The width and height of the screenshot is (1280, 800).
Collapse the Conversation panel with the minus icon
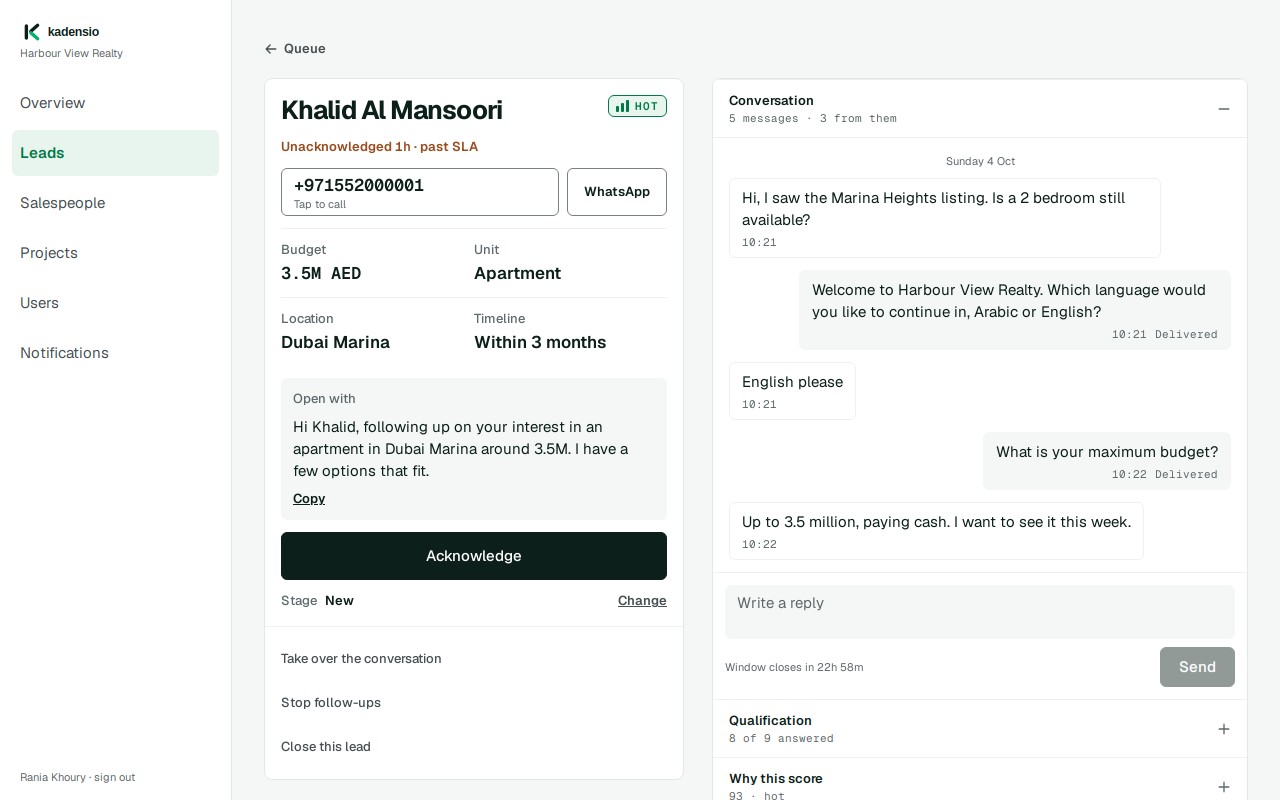(x=1224, y=109)
